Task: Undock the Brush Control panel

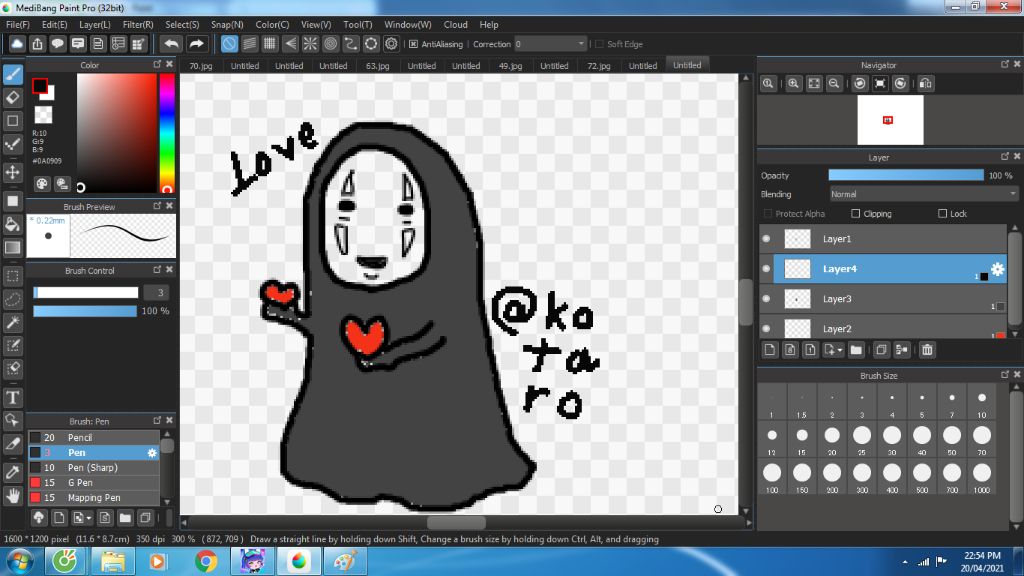Action: (x=157, y=269)
